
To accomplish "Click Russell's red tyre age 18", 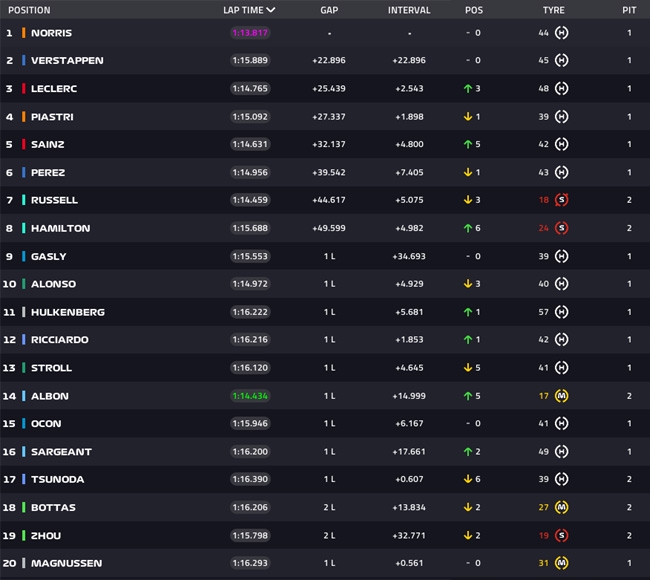I will coord(543,200).
